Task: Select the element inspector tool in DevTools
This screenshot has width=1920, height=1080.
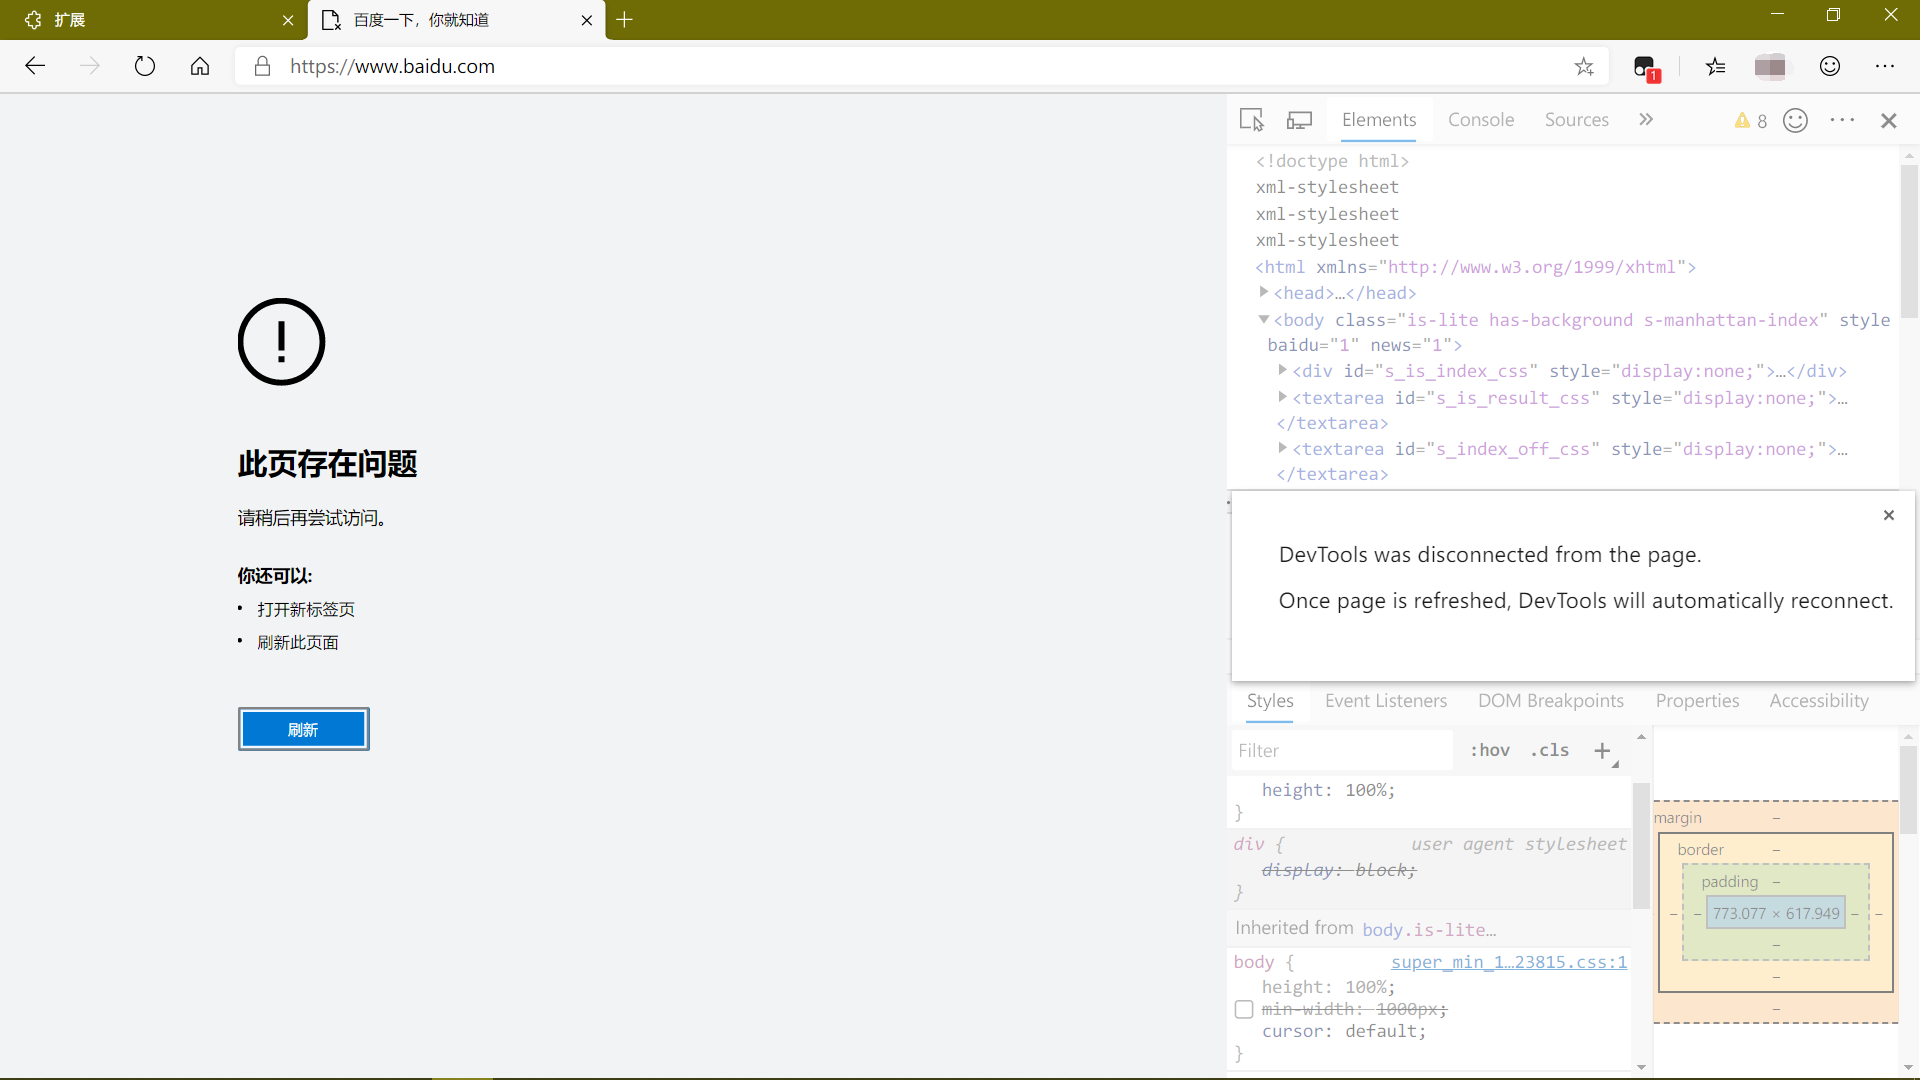Action: click(x=1252, y=119)
